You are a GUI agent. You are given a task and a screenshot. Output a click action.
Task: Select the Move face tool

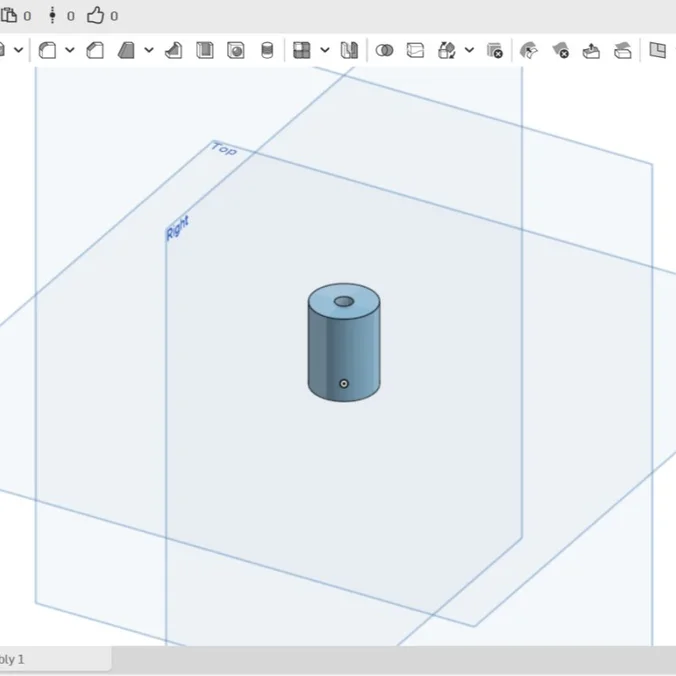[x=592, y=50]
